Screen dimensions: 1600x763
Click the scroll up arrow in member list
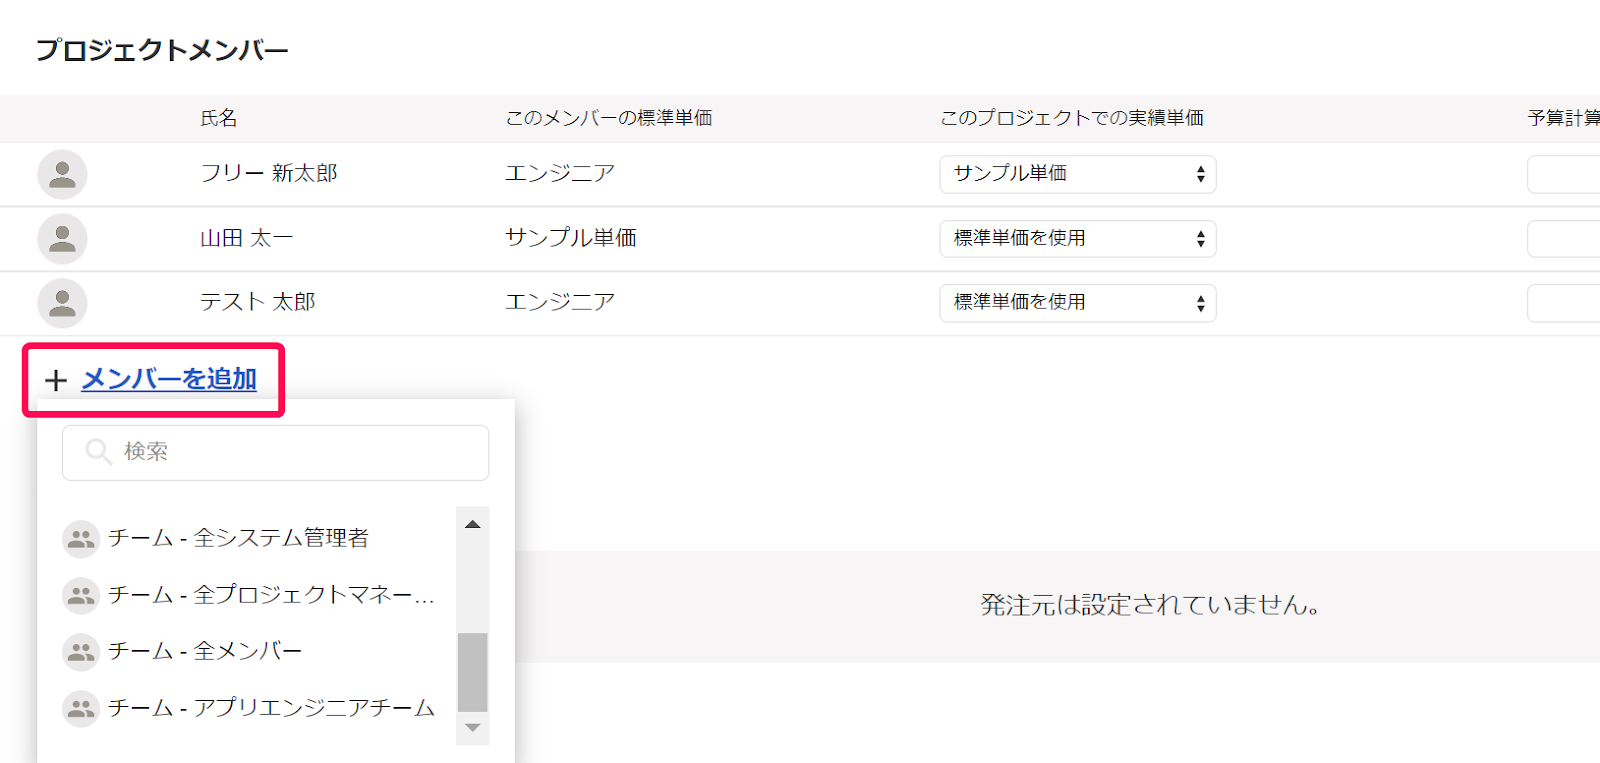[472, 524]
